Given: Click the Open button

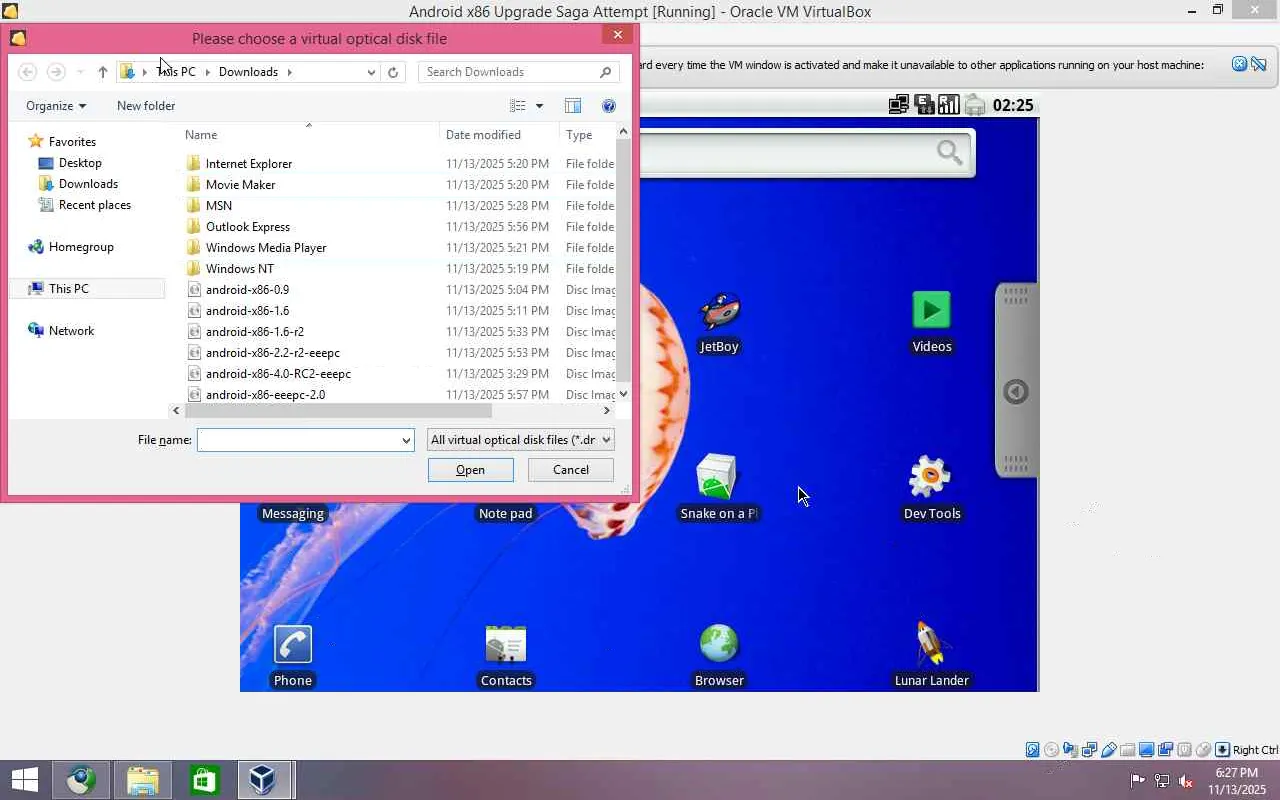Looking at the screenshot, I should 470,470.
